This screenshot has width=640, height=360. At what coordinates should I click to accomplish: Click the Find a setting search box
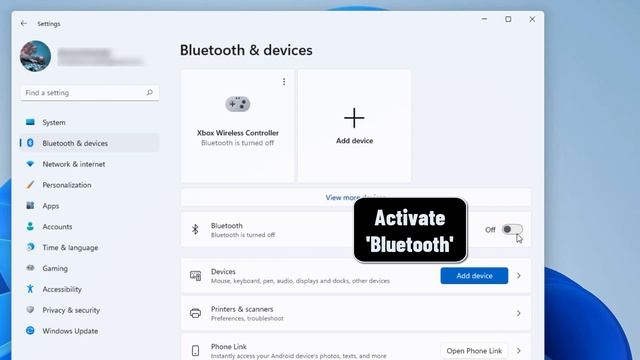coord(89,93)
